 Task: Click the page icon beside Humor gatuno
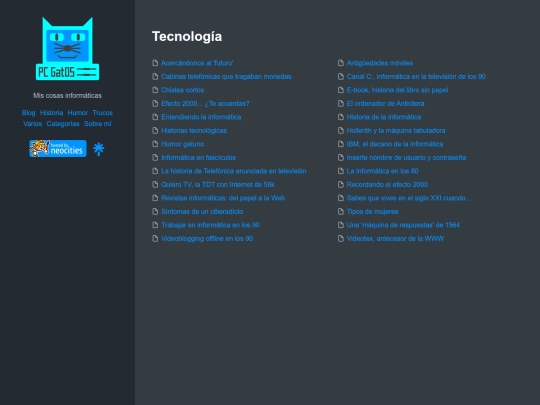(155, 144)
